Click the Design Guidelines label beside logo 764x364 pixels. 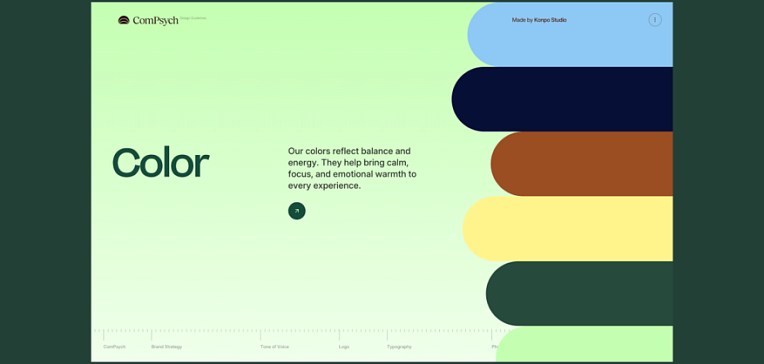193,18
